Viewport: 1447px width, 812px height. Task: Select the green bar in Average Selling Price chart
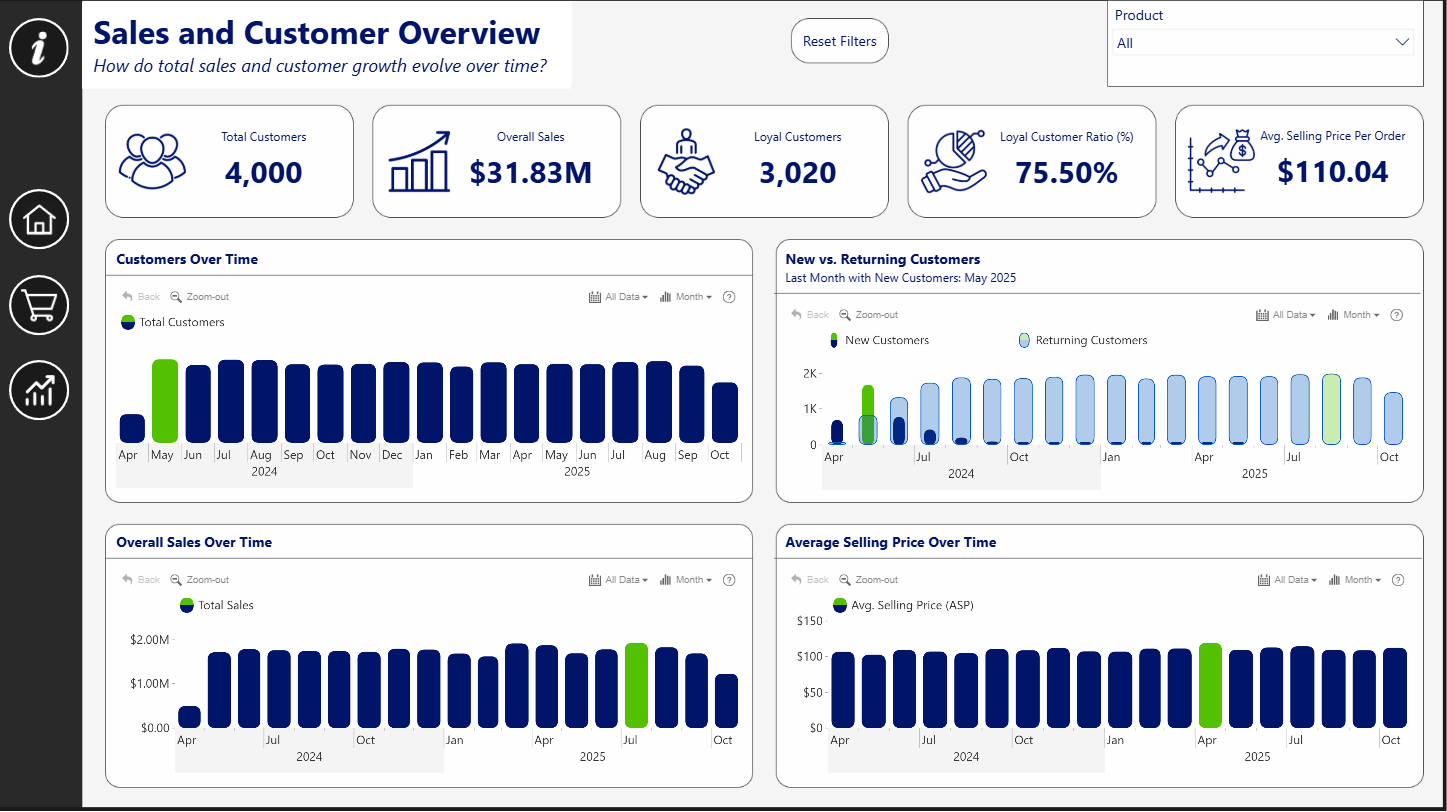[1210, 685]
